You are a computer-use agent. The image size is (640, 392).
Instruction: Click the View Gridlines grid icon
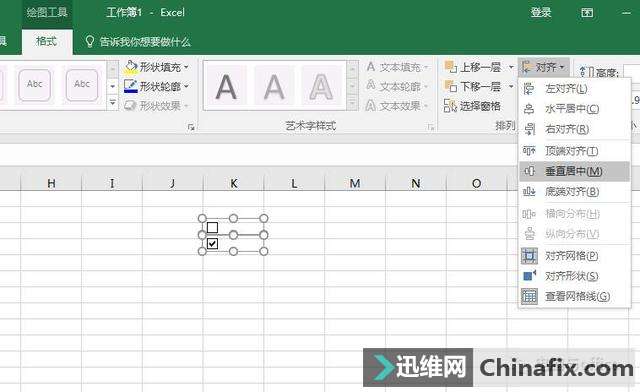tap(529, 296)
